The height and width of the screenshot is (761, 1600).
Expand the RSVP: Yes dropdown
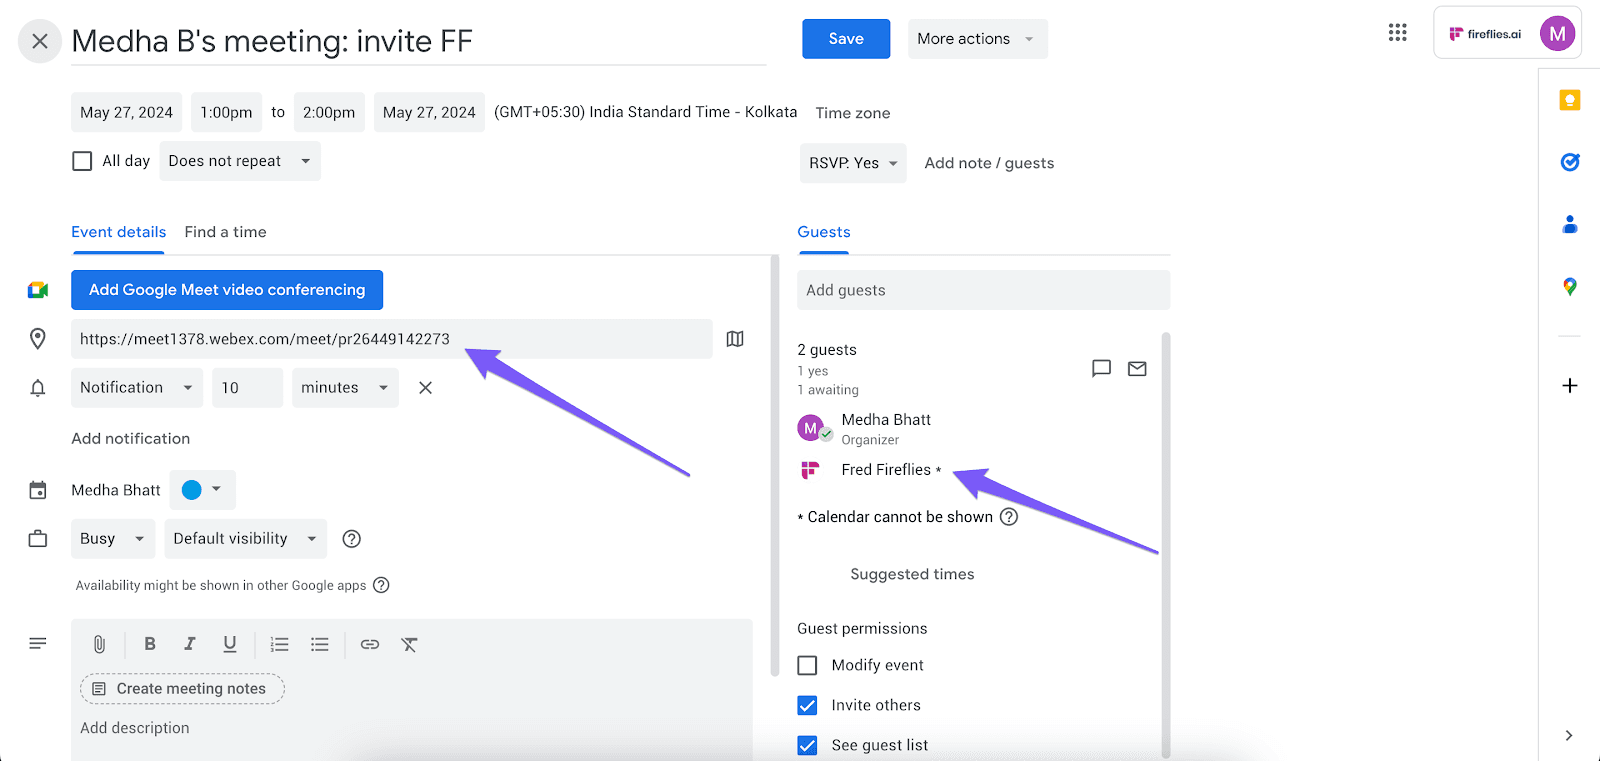(853, 163)
